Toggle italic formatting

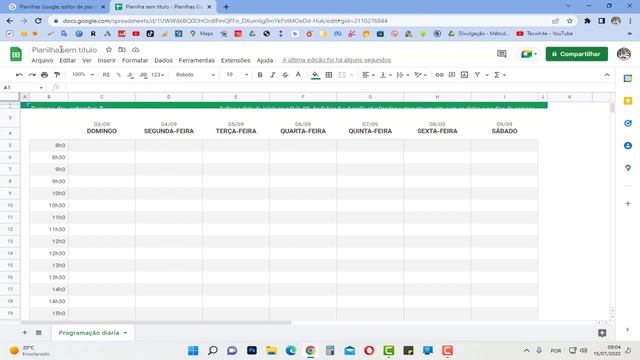click(273, 75)
